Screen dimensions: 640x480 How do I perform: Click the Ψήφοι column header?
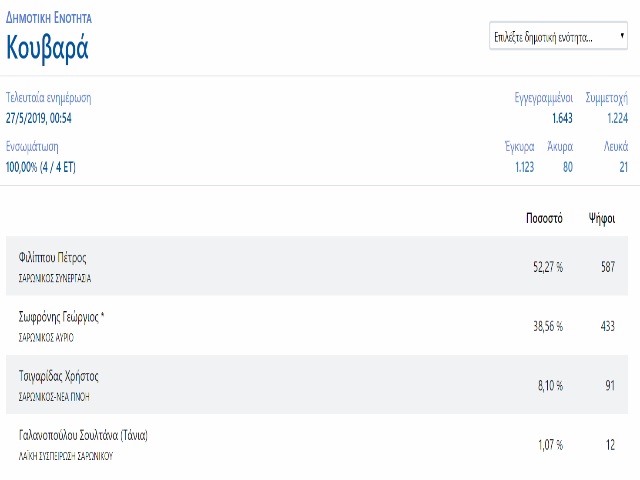(x=602, y=219)
